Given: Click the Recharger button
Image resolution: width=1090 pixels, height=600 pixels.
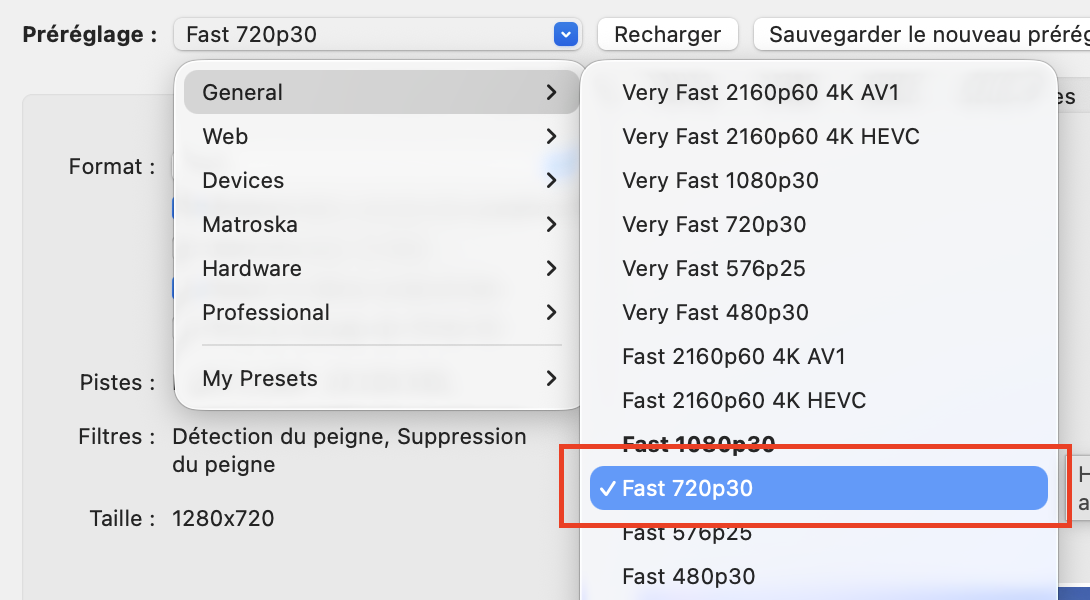Looking at the screenshot, I should point(667,35).
